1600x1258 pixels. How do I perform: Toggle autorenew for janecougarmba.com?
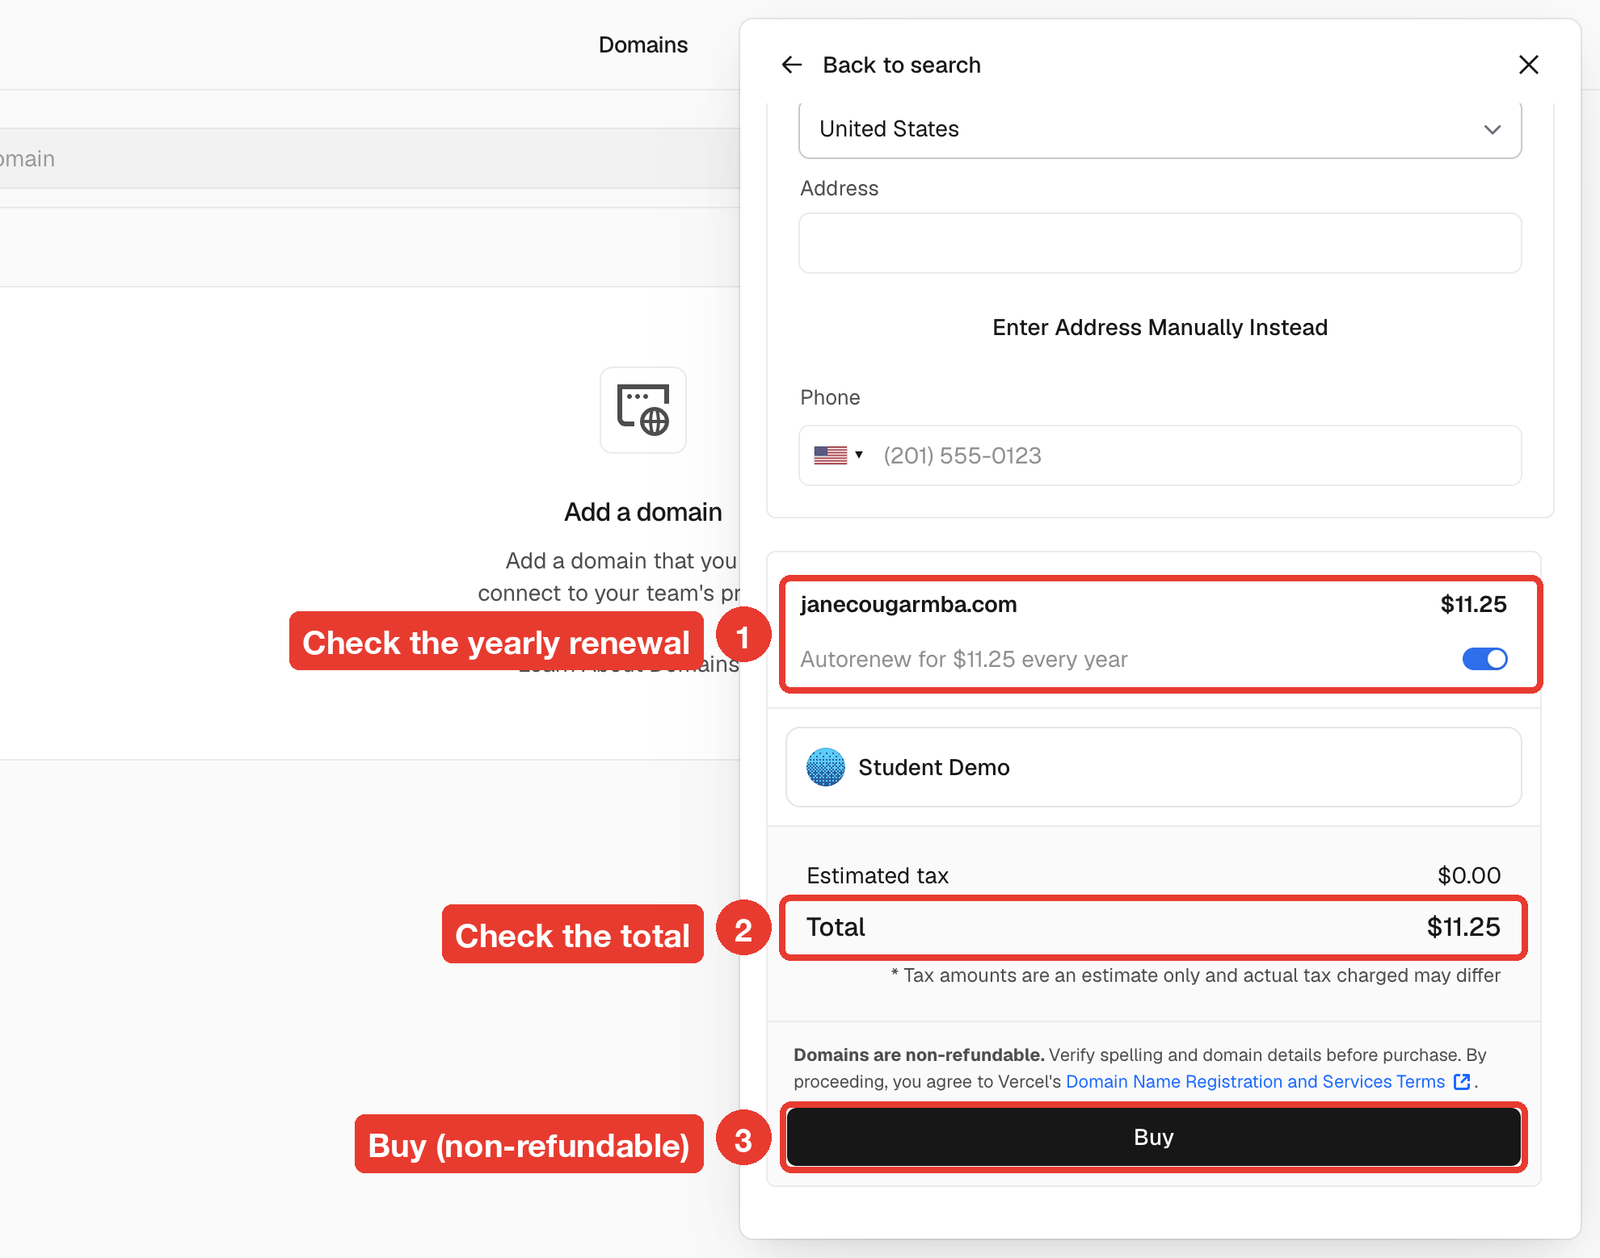pos(1485,659)
